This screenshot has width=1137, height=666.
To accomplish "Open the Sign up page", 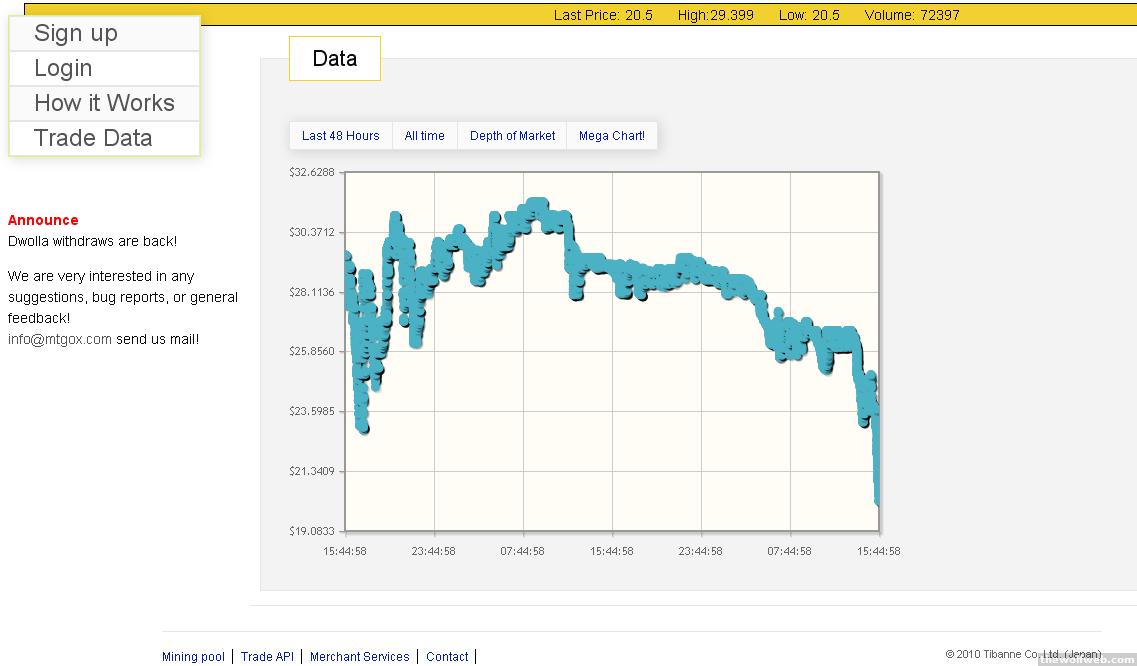I will [x=76, y=33].
